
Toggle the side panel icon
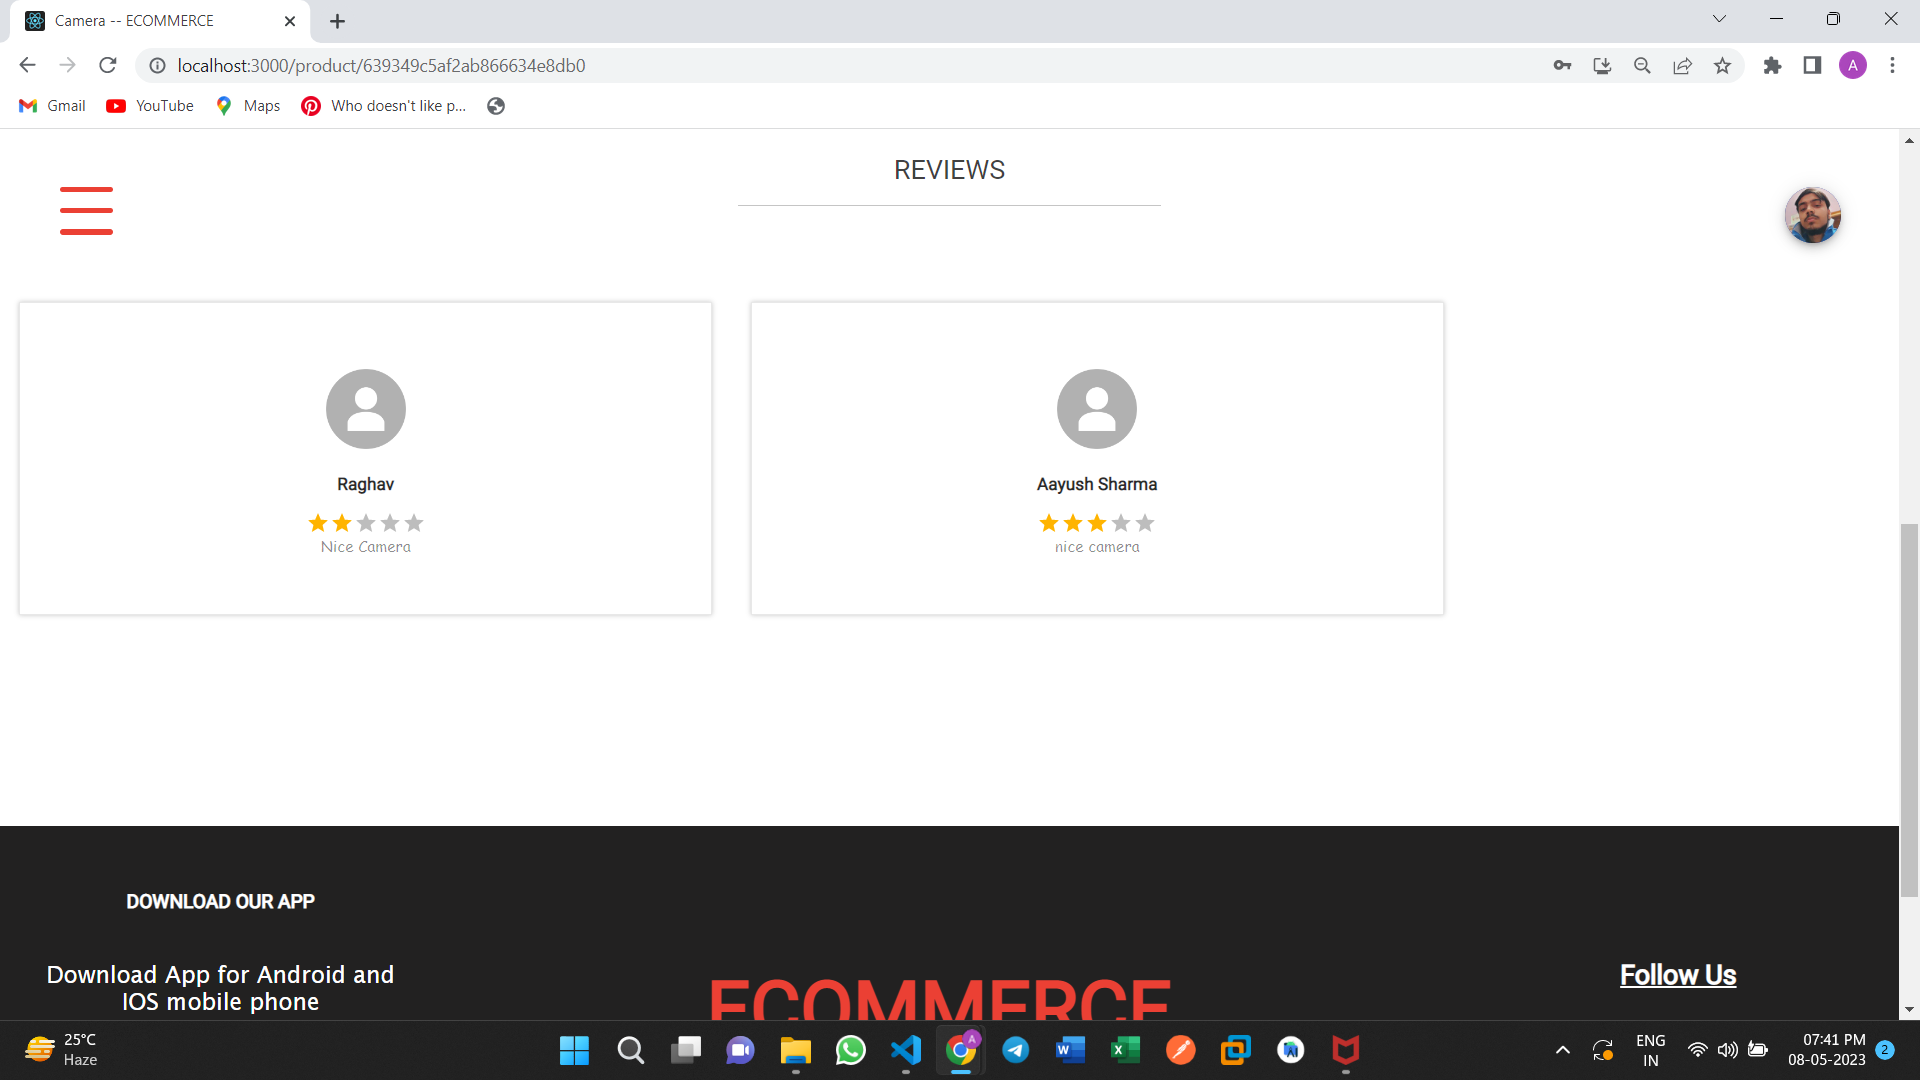coord(1811,65)
